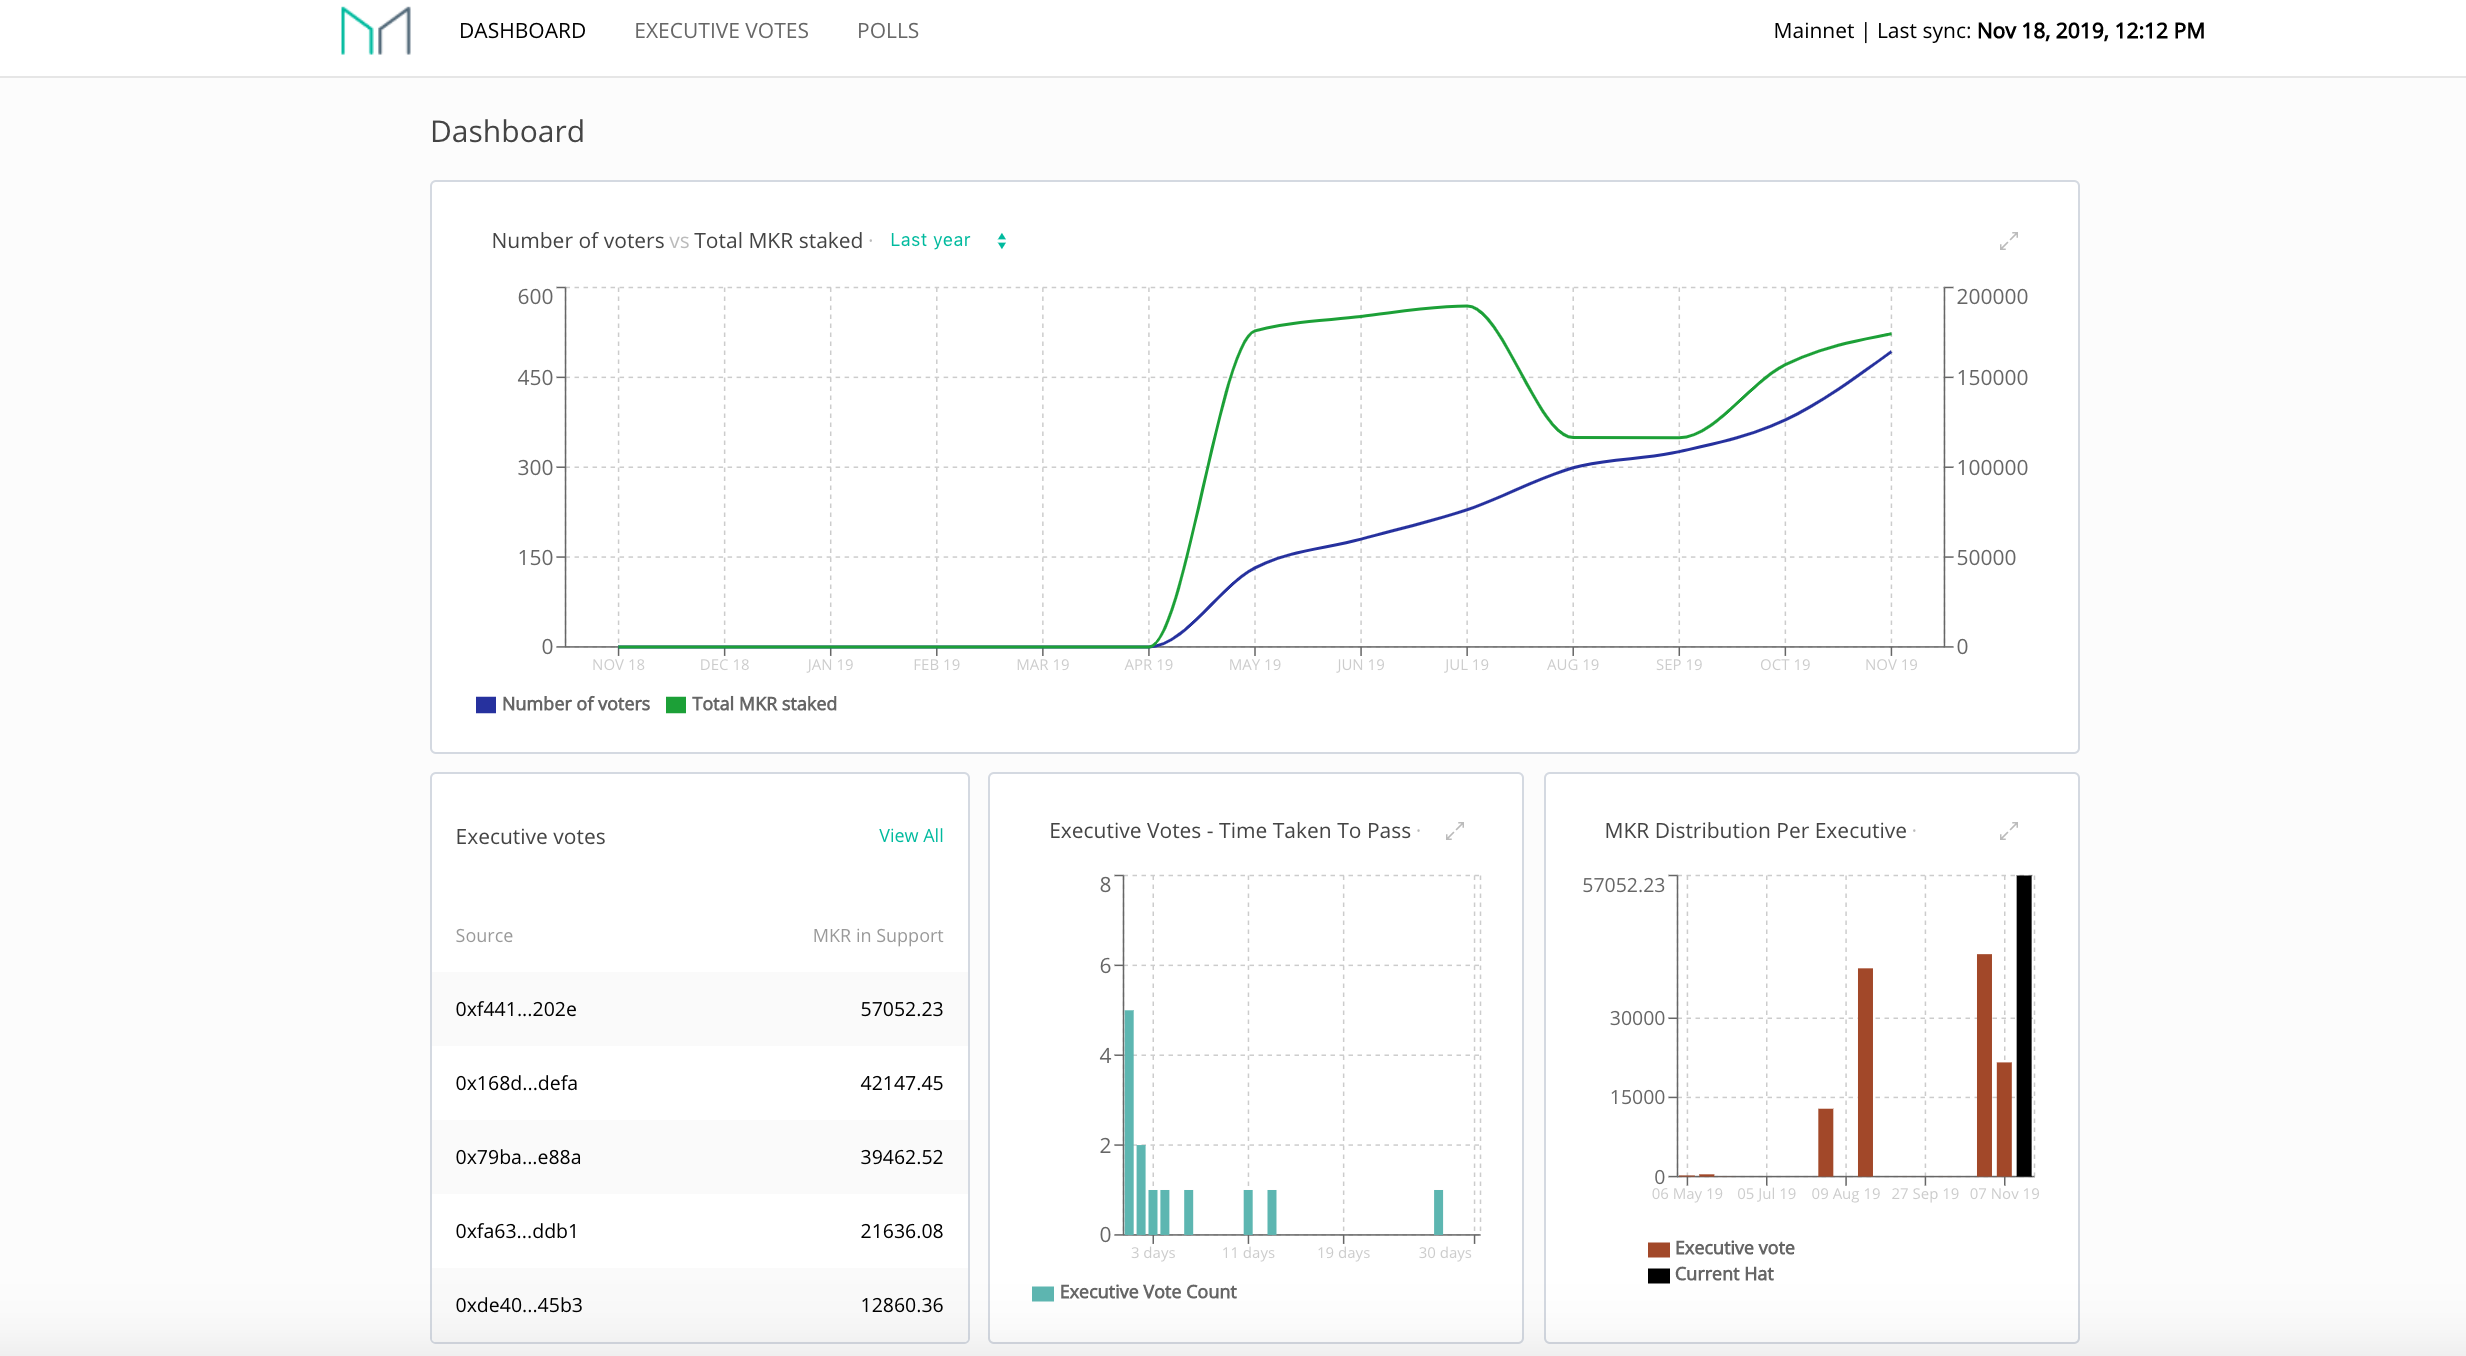Expand the MKR Distribution Per Executive chart

[2008, 831]
